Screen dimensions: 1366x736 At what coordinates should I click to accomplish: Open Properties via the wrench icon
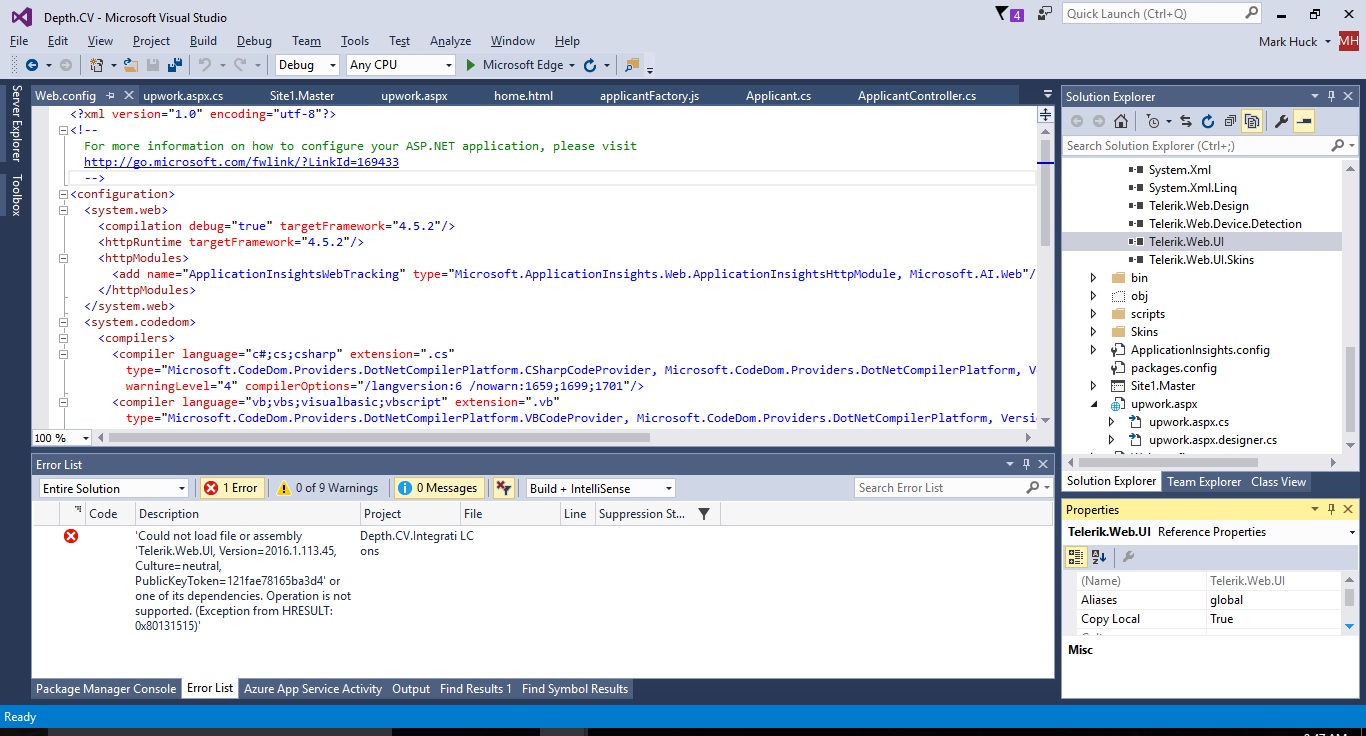tap(1281, 121)
